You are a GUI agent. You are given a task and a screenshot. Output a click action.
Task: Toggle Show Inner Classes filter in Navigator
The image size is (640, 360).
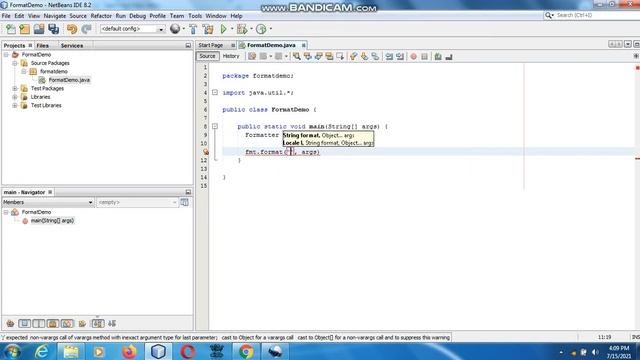(67, 324)
